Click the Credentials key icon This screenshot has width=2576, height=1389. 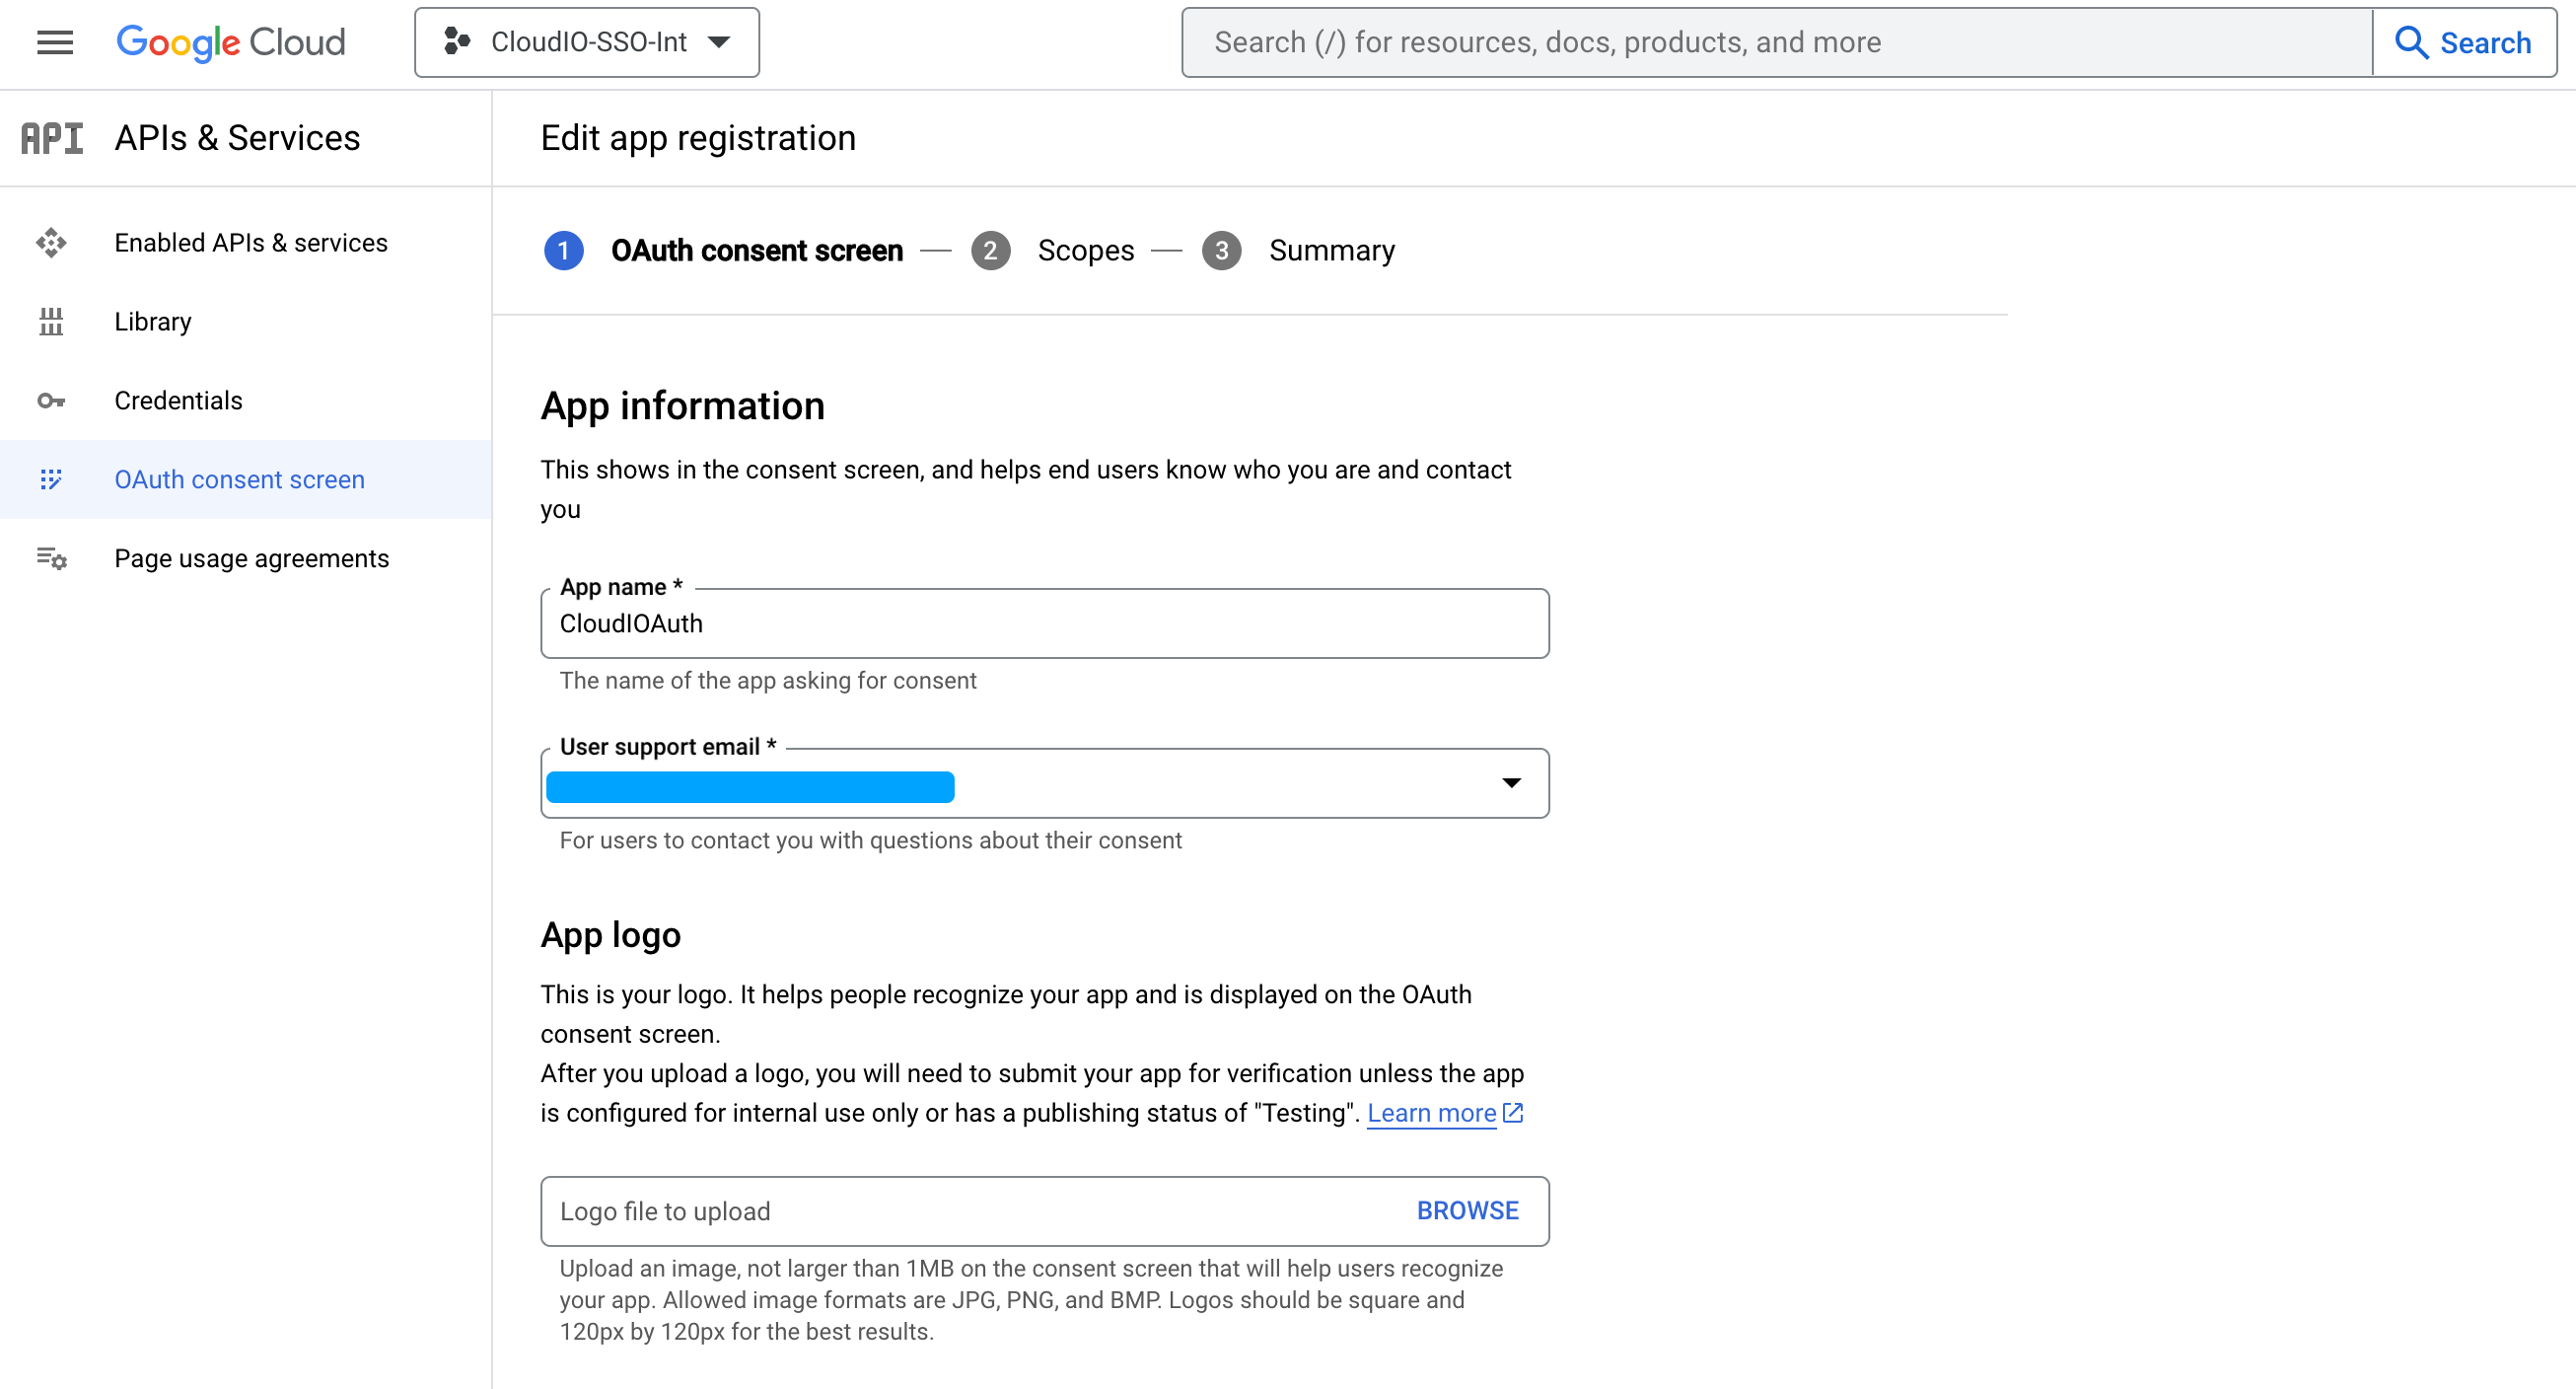(x=51, y=401)
